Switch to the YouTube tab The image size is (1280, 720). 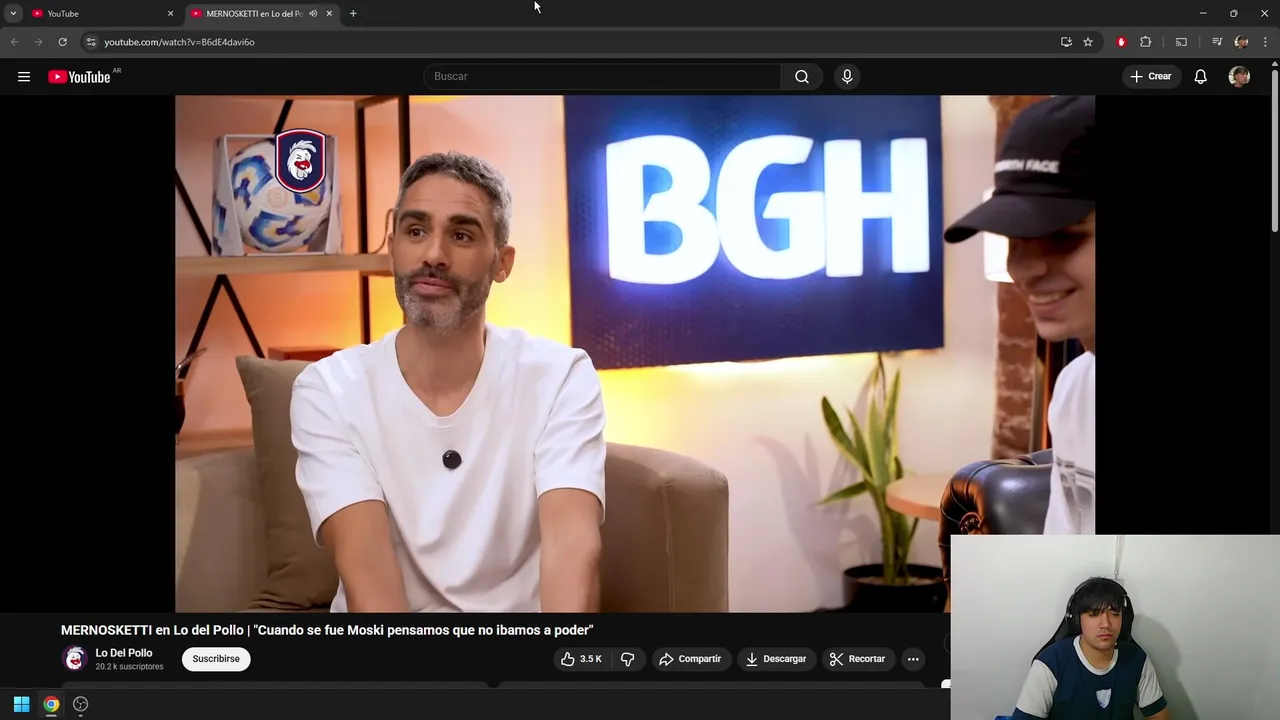[103, 13]
